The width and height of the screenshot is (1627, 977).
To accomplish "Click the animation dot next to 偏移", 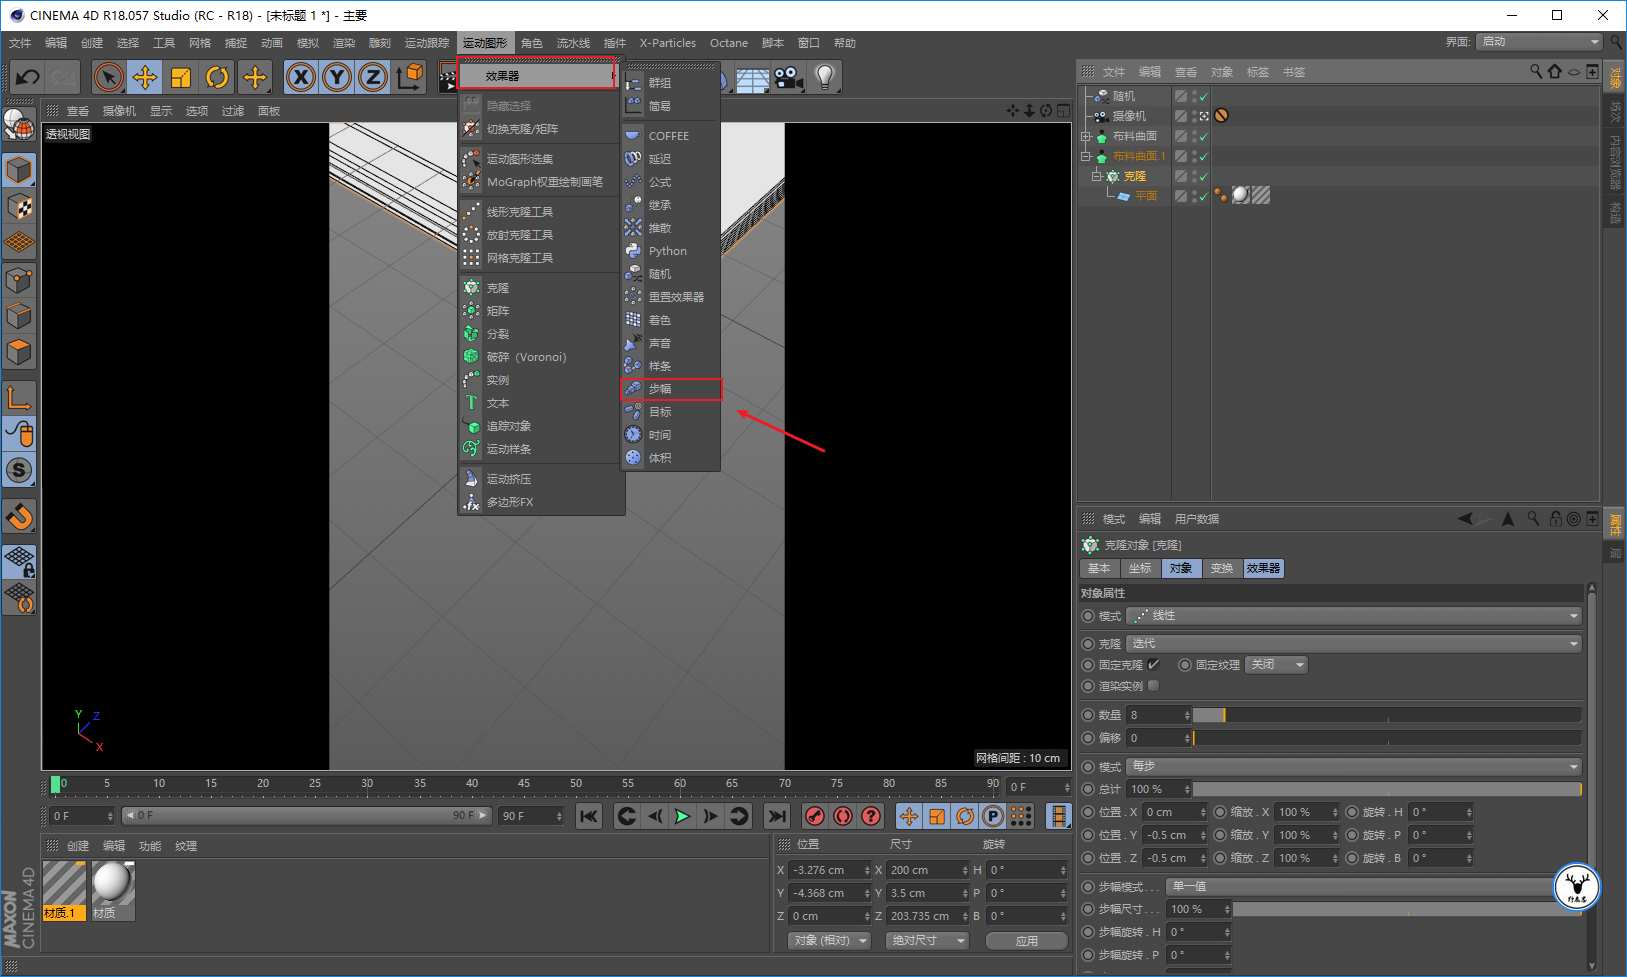I will (x=1088, y=738).
